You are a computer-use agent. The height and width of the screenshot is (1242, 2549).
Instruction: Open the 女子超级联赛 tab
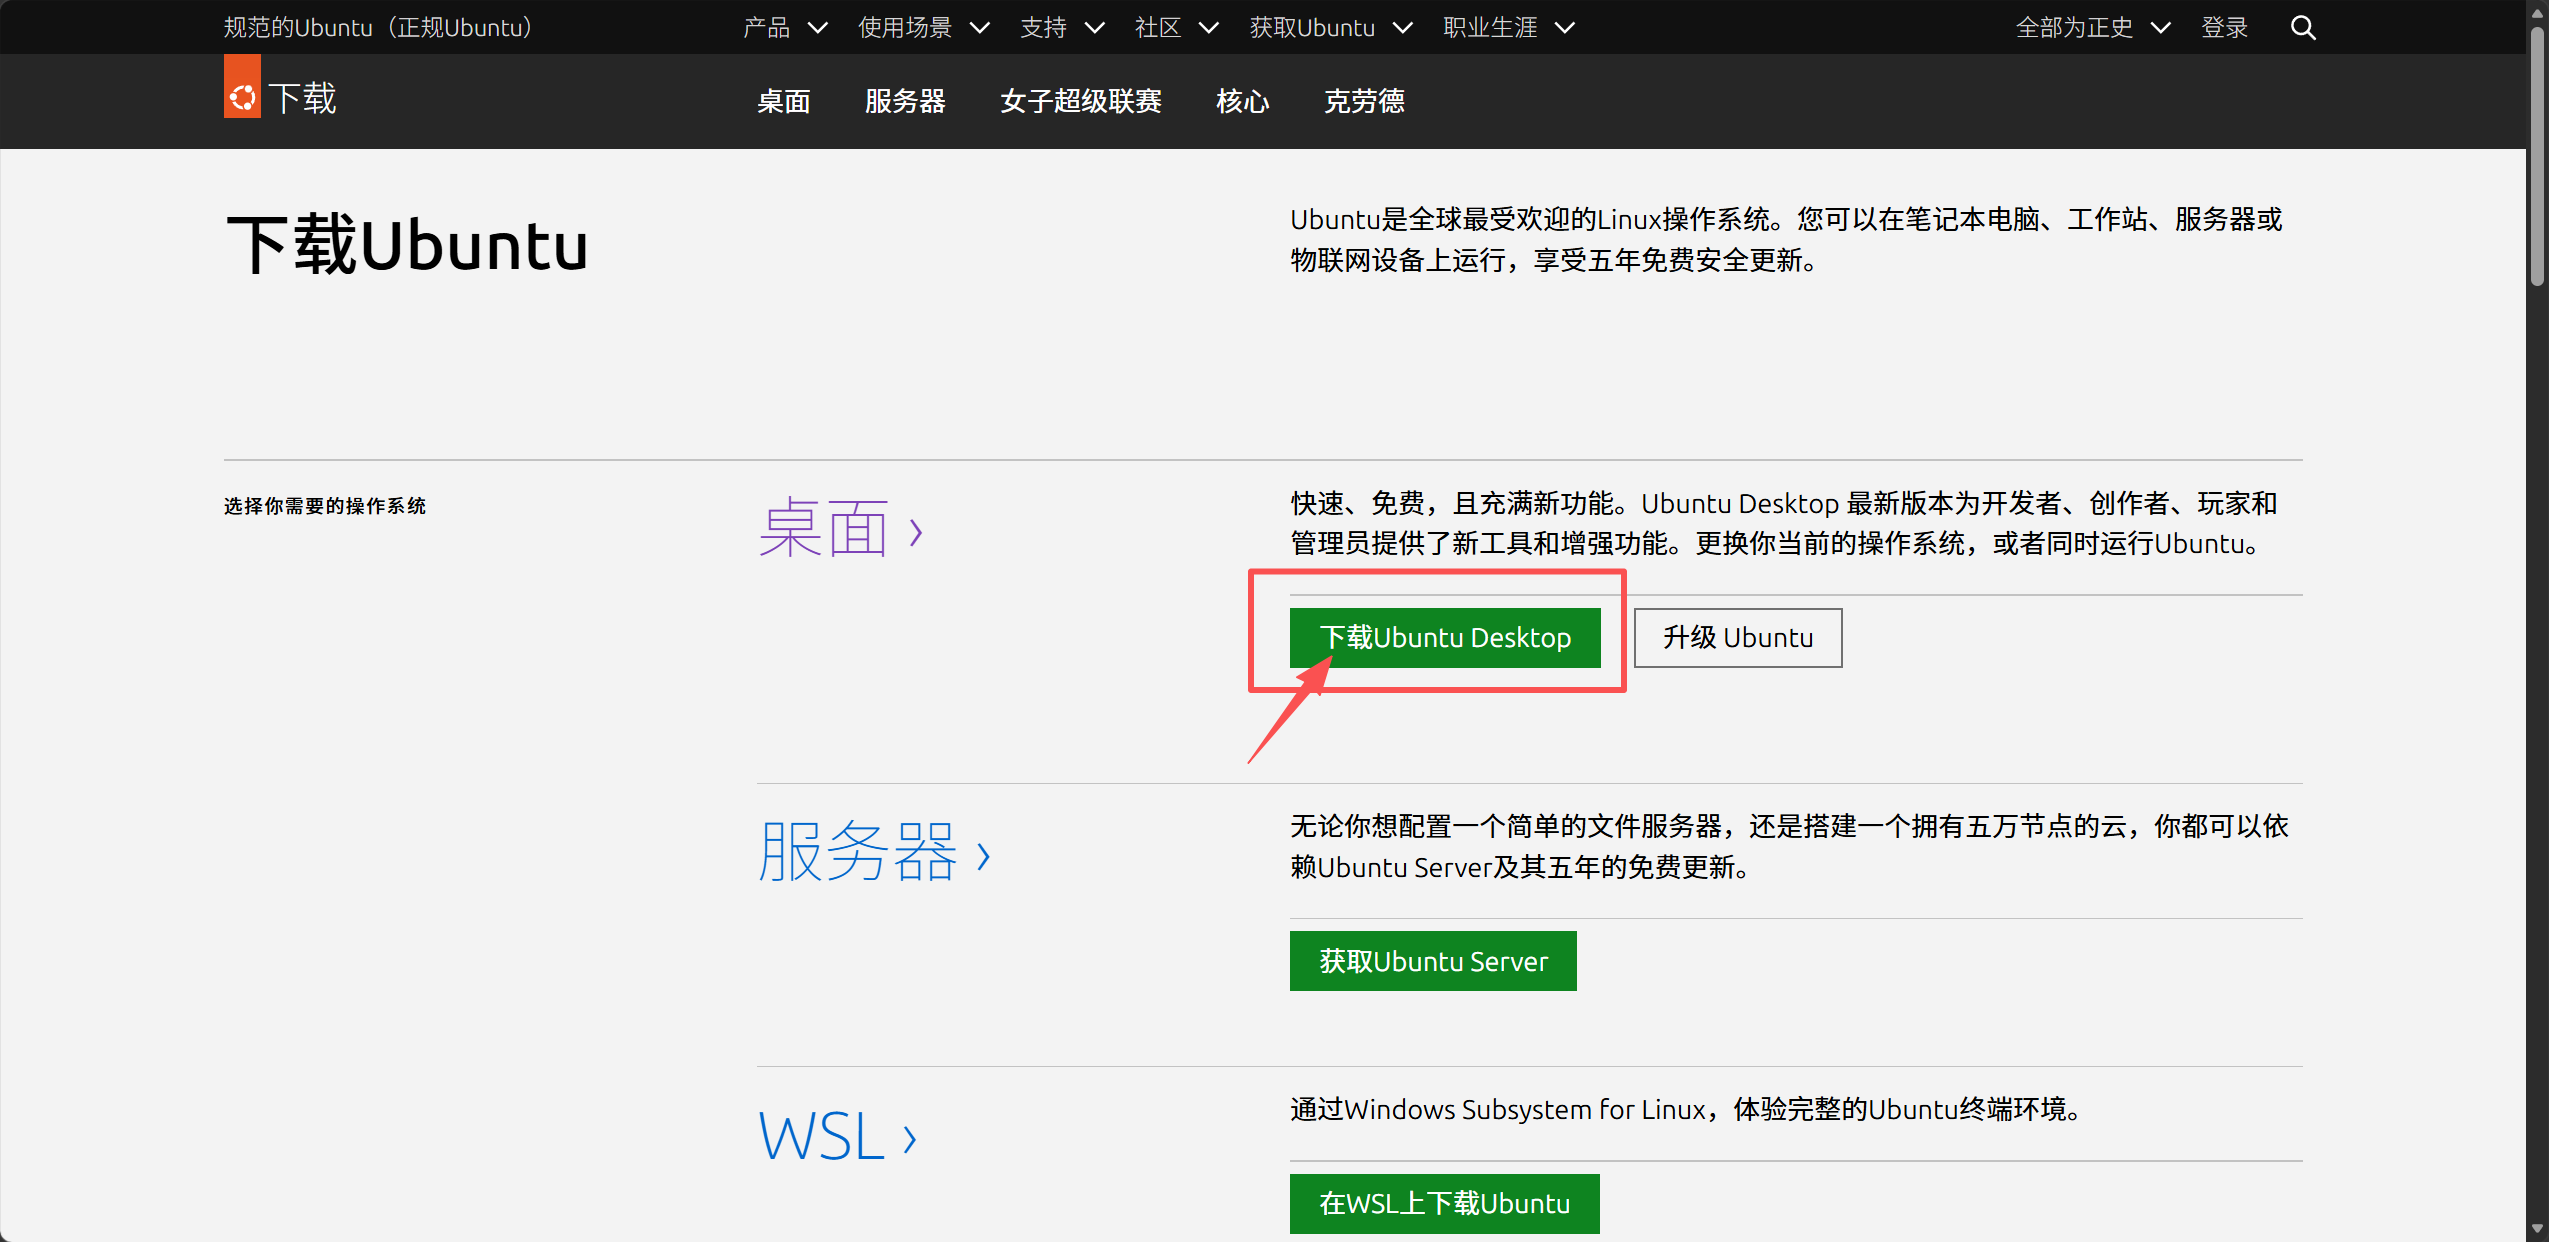pyautogui.click(x=1080, y=101)
